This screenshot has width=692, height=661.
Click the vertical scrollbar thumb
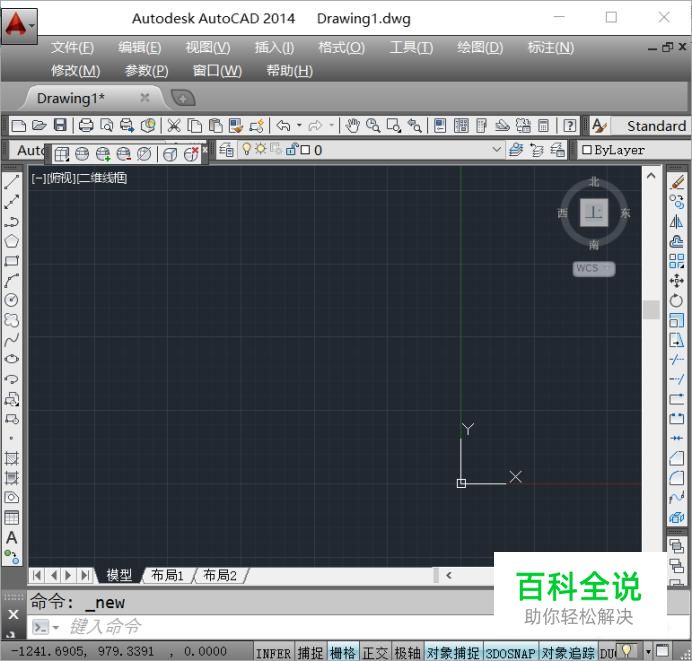coord(651,309)
